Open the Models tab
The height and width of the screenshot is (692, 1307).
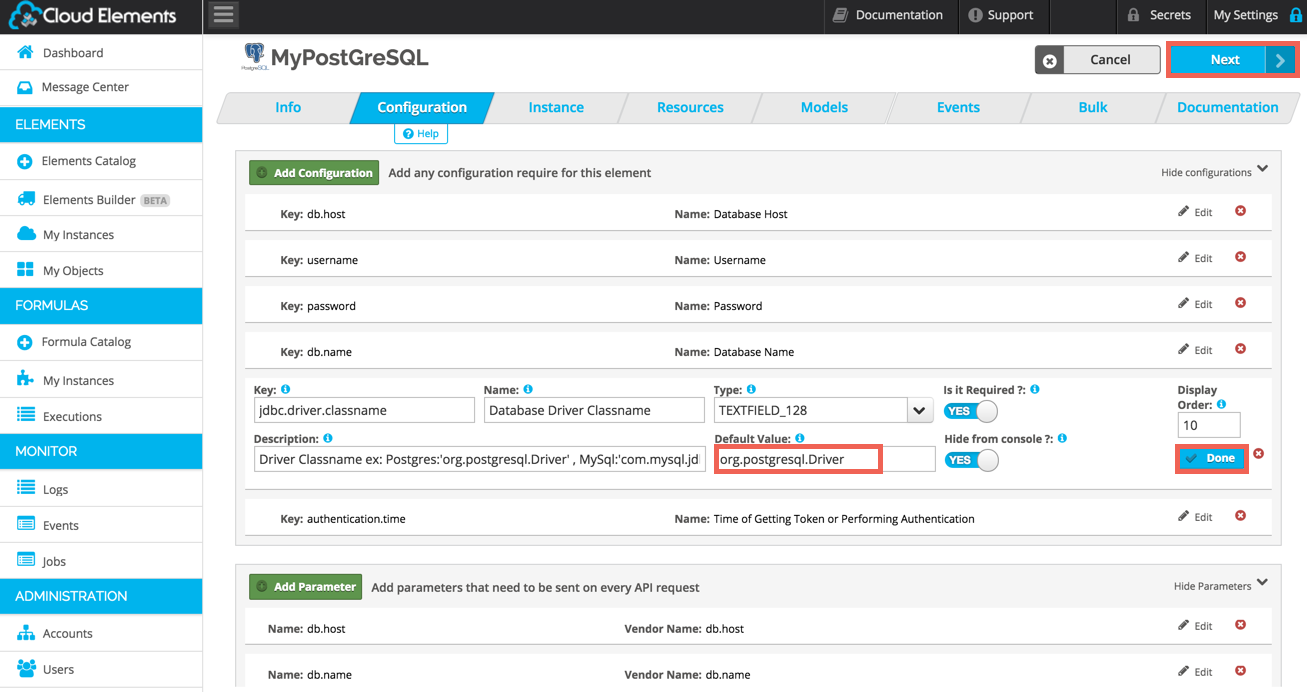coord(824,107)
